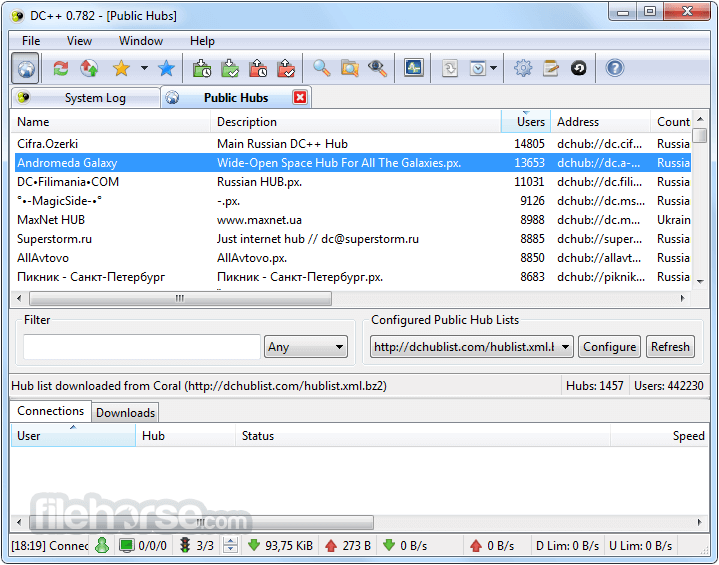Sort transfers by Speed column

click(x=659, y=436)
